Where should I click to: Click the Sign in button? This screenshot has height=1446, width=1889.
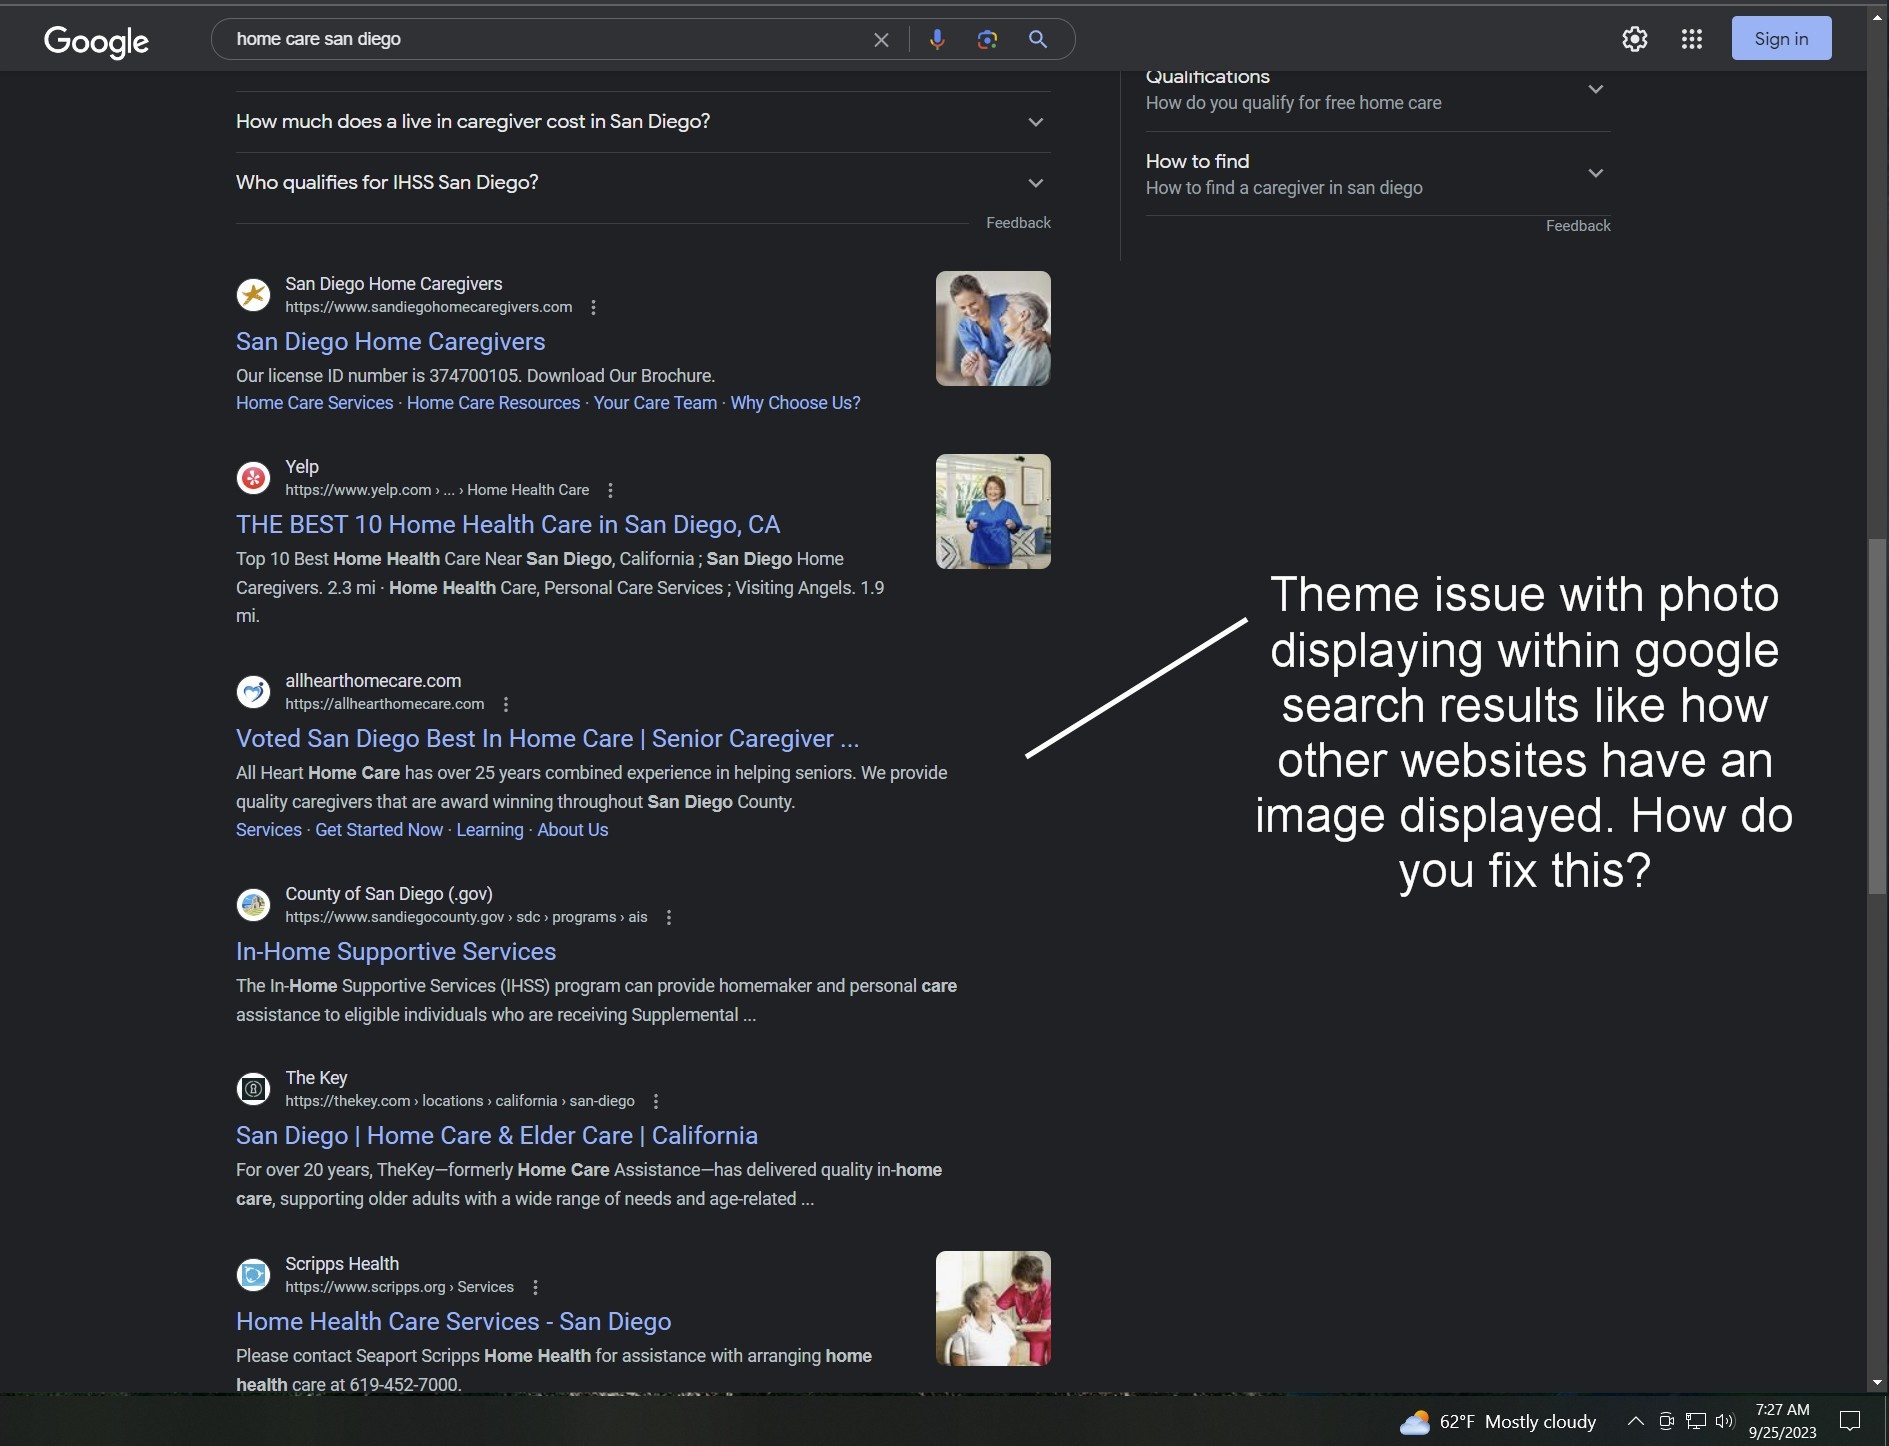pos(1781,38)
